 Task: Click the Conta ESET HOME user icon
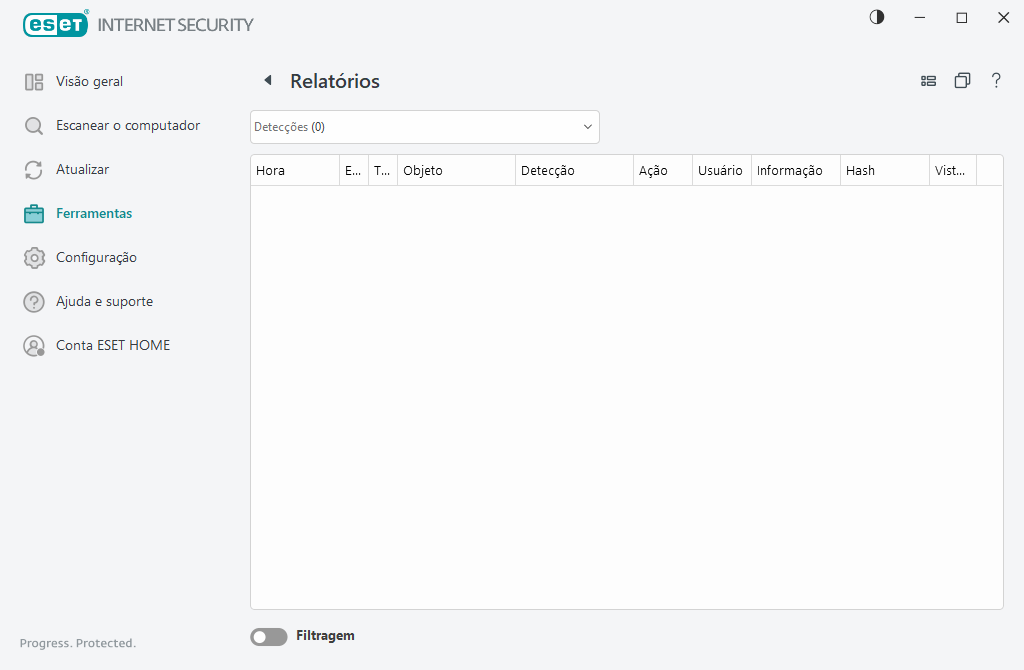(34, 346)
